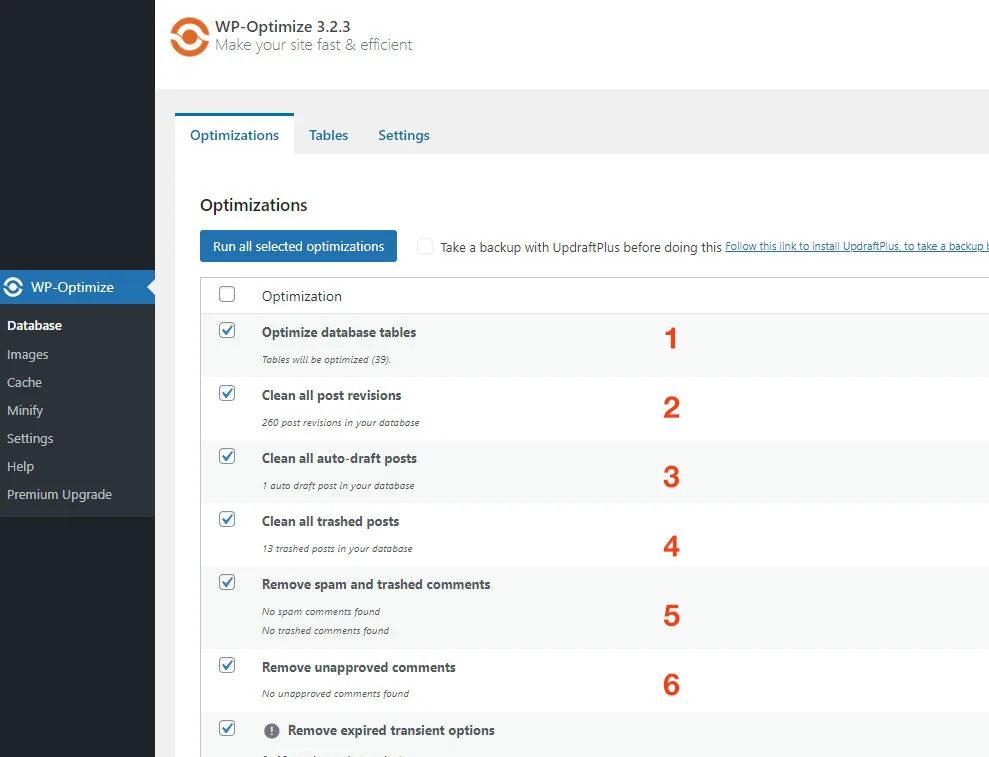Click the 'Clean all trashed posts' label

pyautogui.click(x=331, y=522)
